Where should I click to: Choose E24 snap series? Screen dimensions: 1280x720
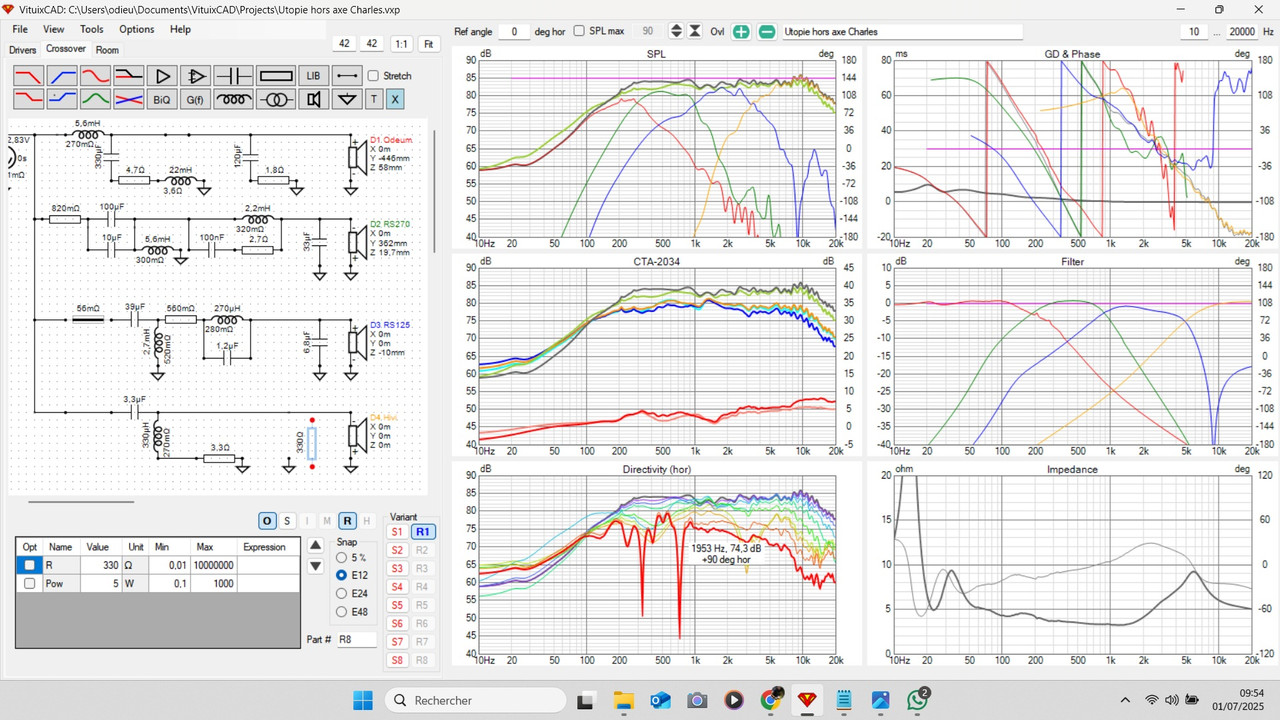click(x=342, y=594)
